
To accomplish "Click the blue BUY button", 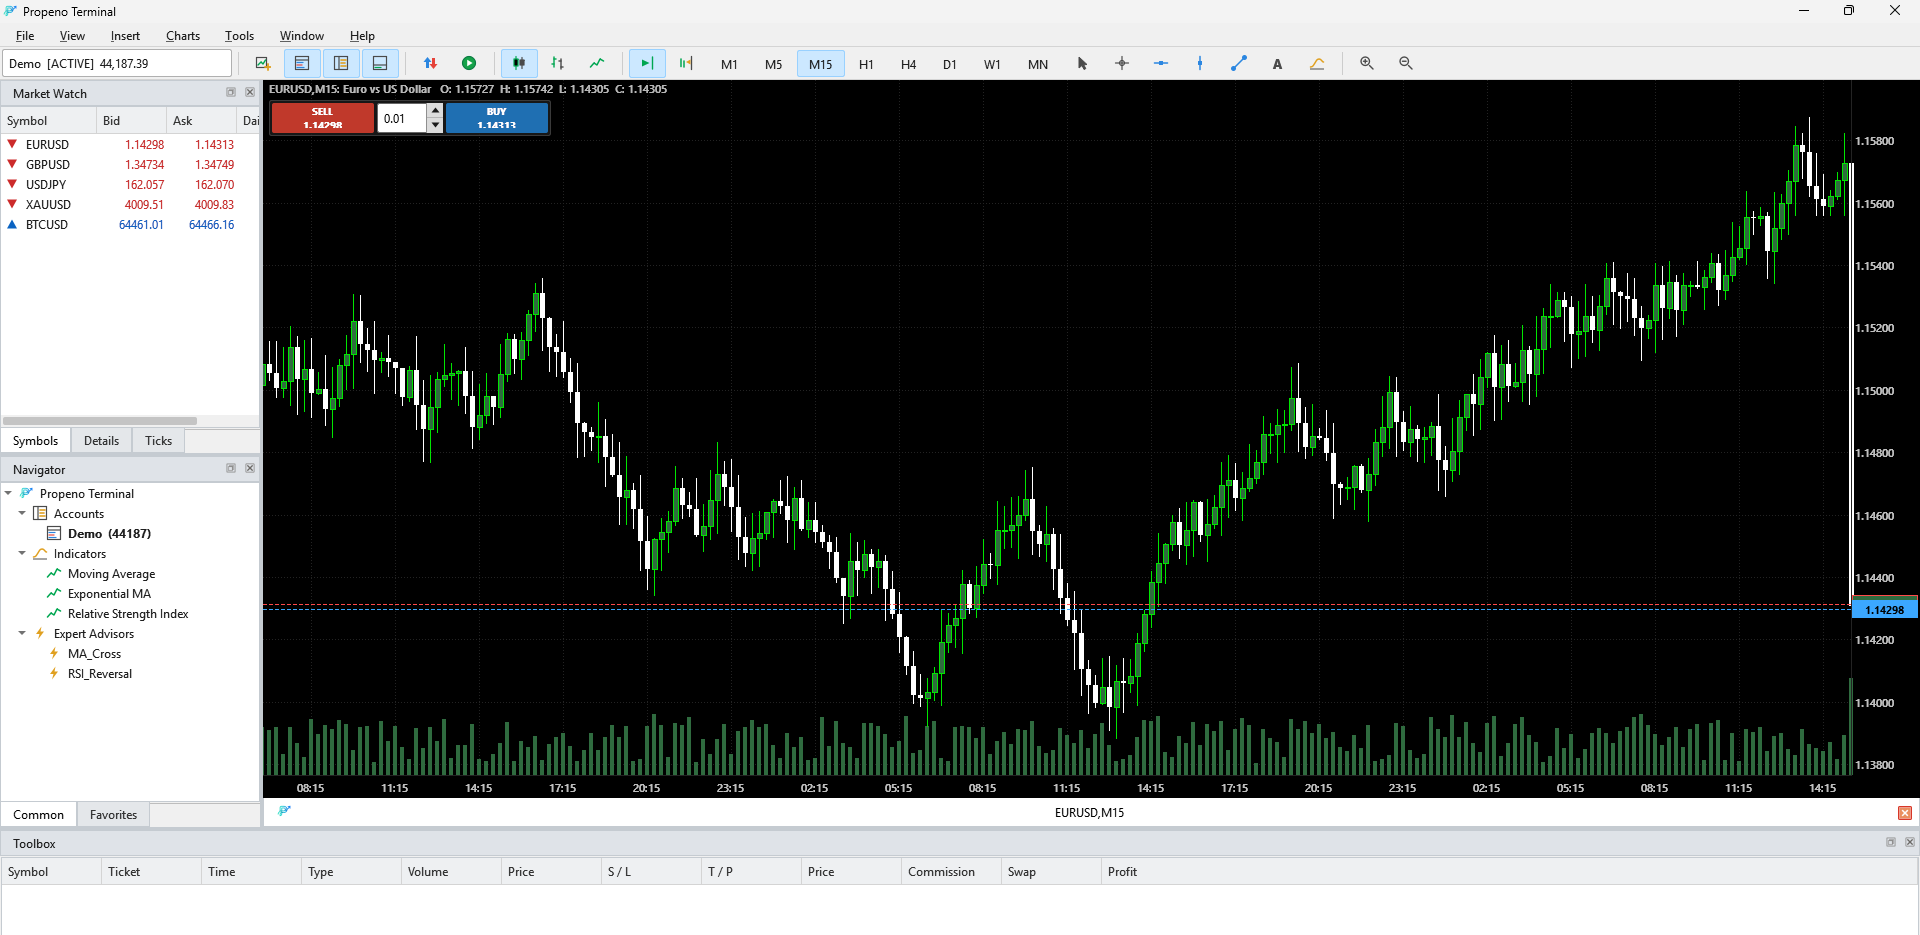I will pos(497,118).
